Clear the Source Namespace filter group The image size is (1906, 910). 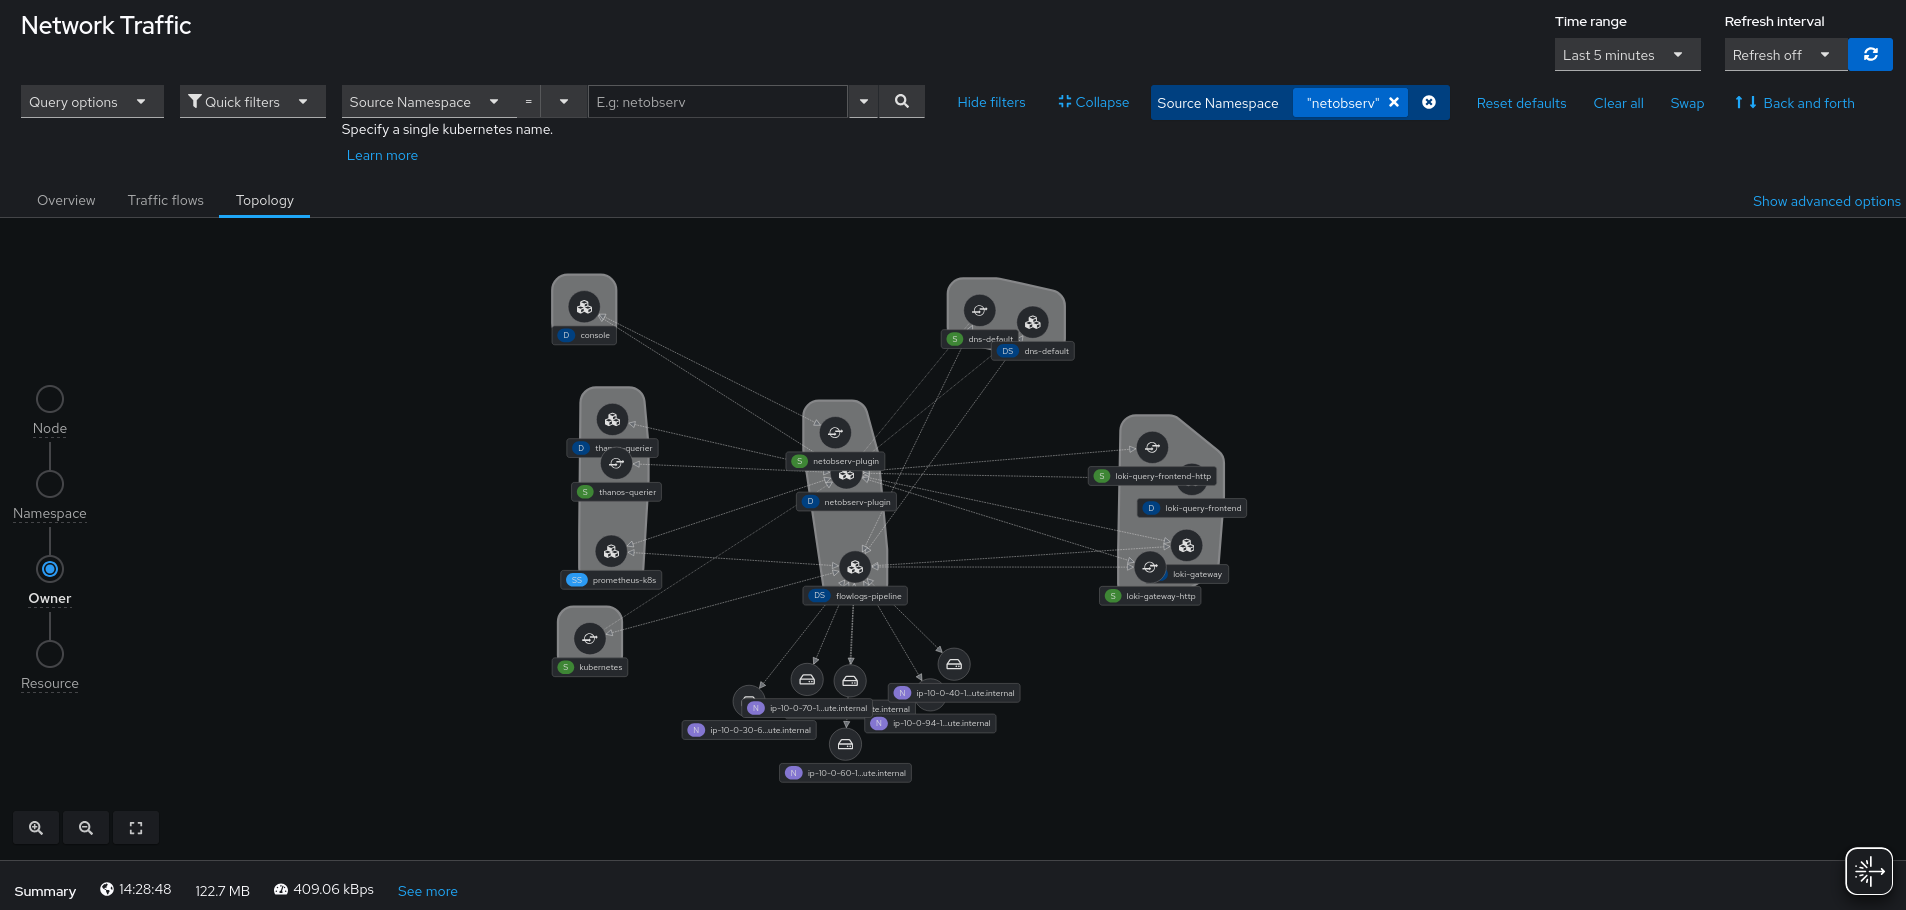coord(1429,103)
